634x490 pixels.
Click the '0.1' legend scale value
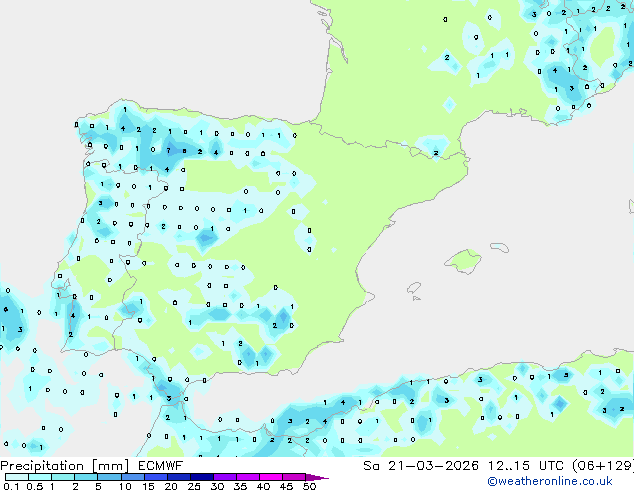pyautogui.click(x=11, y=486)
